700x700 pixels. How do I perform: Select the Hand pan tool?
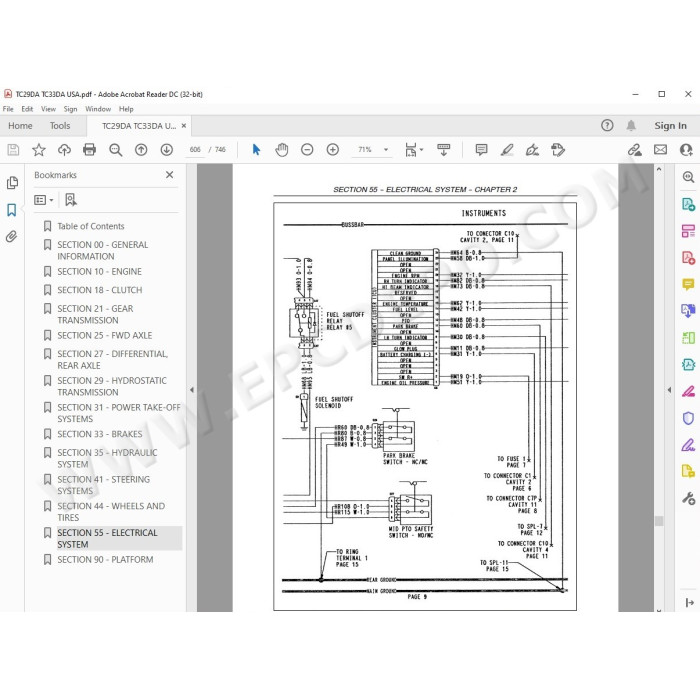[x=282, y=150]
